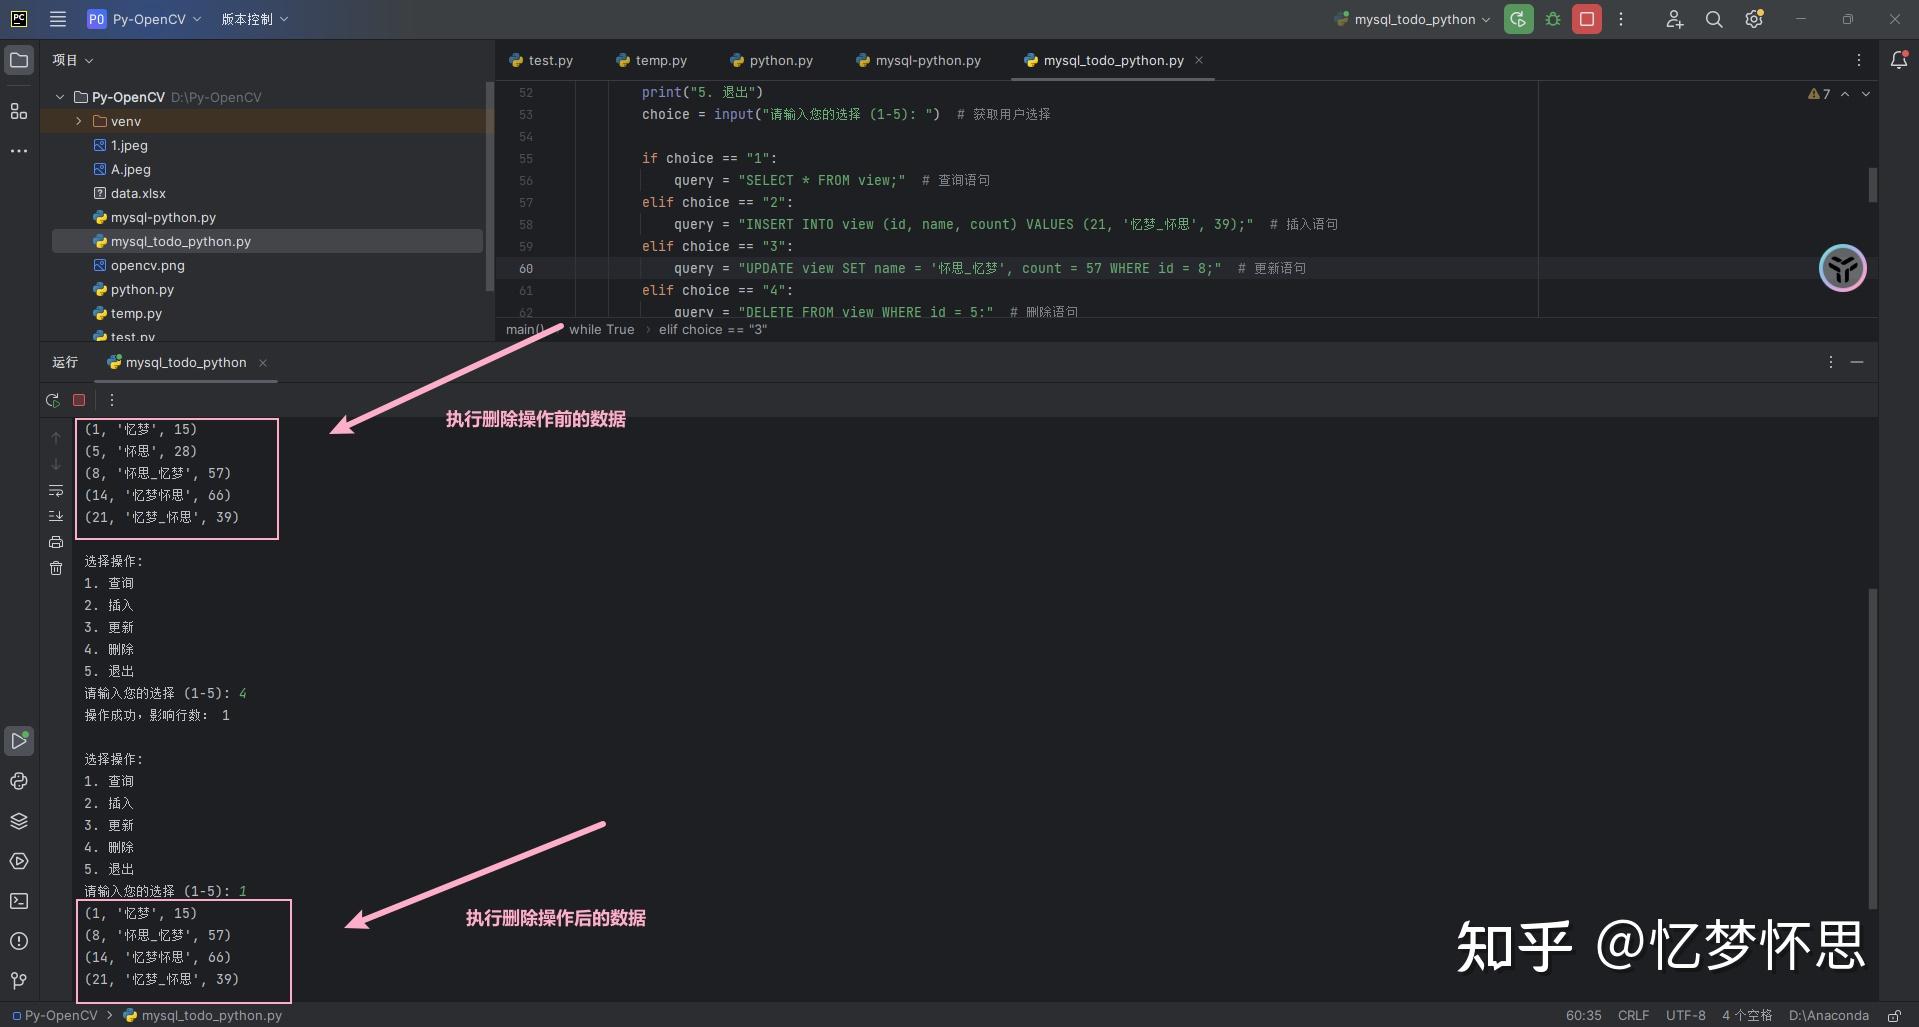Rerun the mysql_todo_python program
Viewport: 1919px width, 1027px height.
coord(52,400)
